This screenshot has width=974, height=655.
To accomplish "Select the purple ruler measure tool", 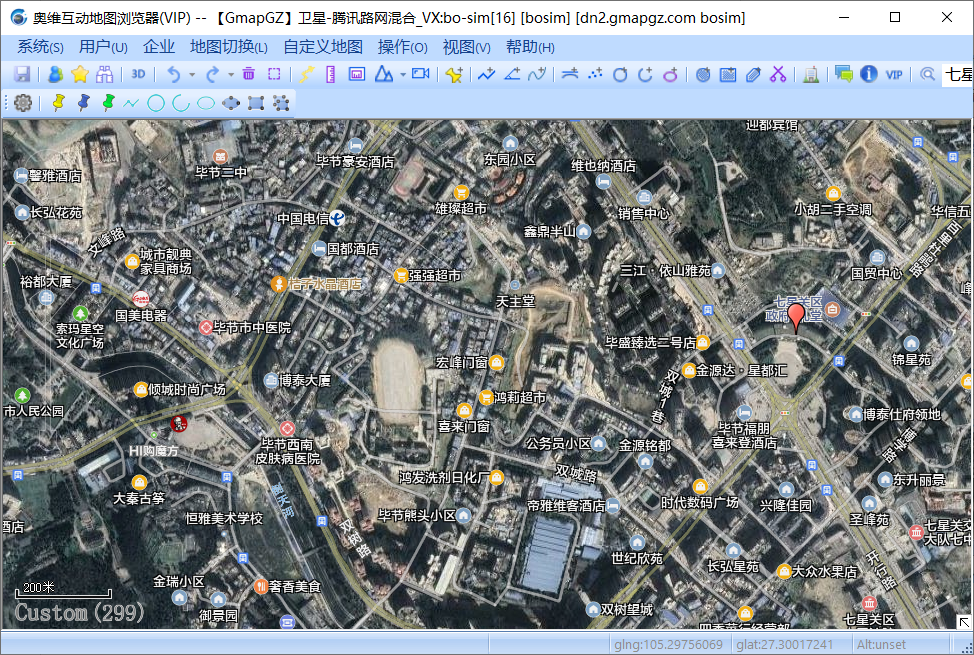I will [x=330, y=75].
